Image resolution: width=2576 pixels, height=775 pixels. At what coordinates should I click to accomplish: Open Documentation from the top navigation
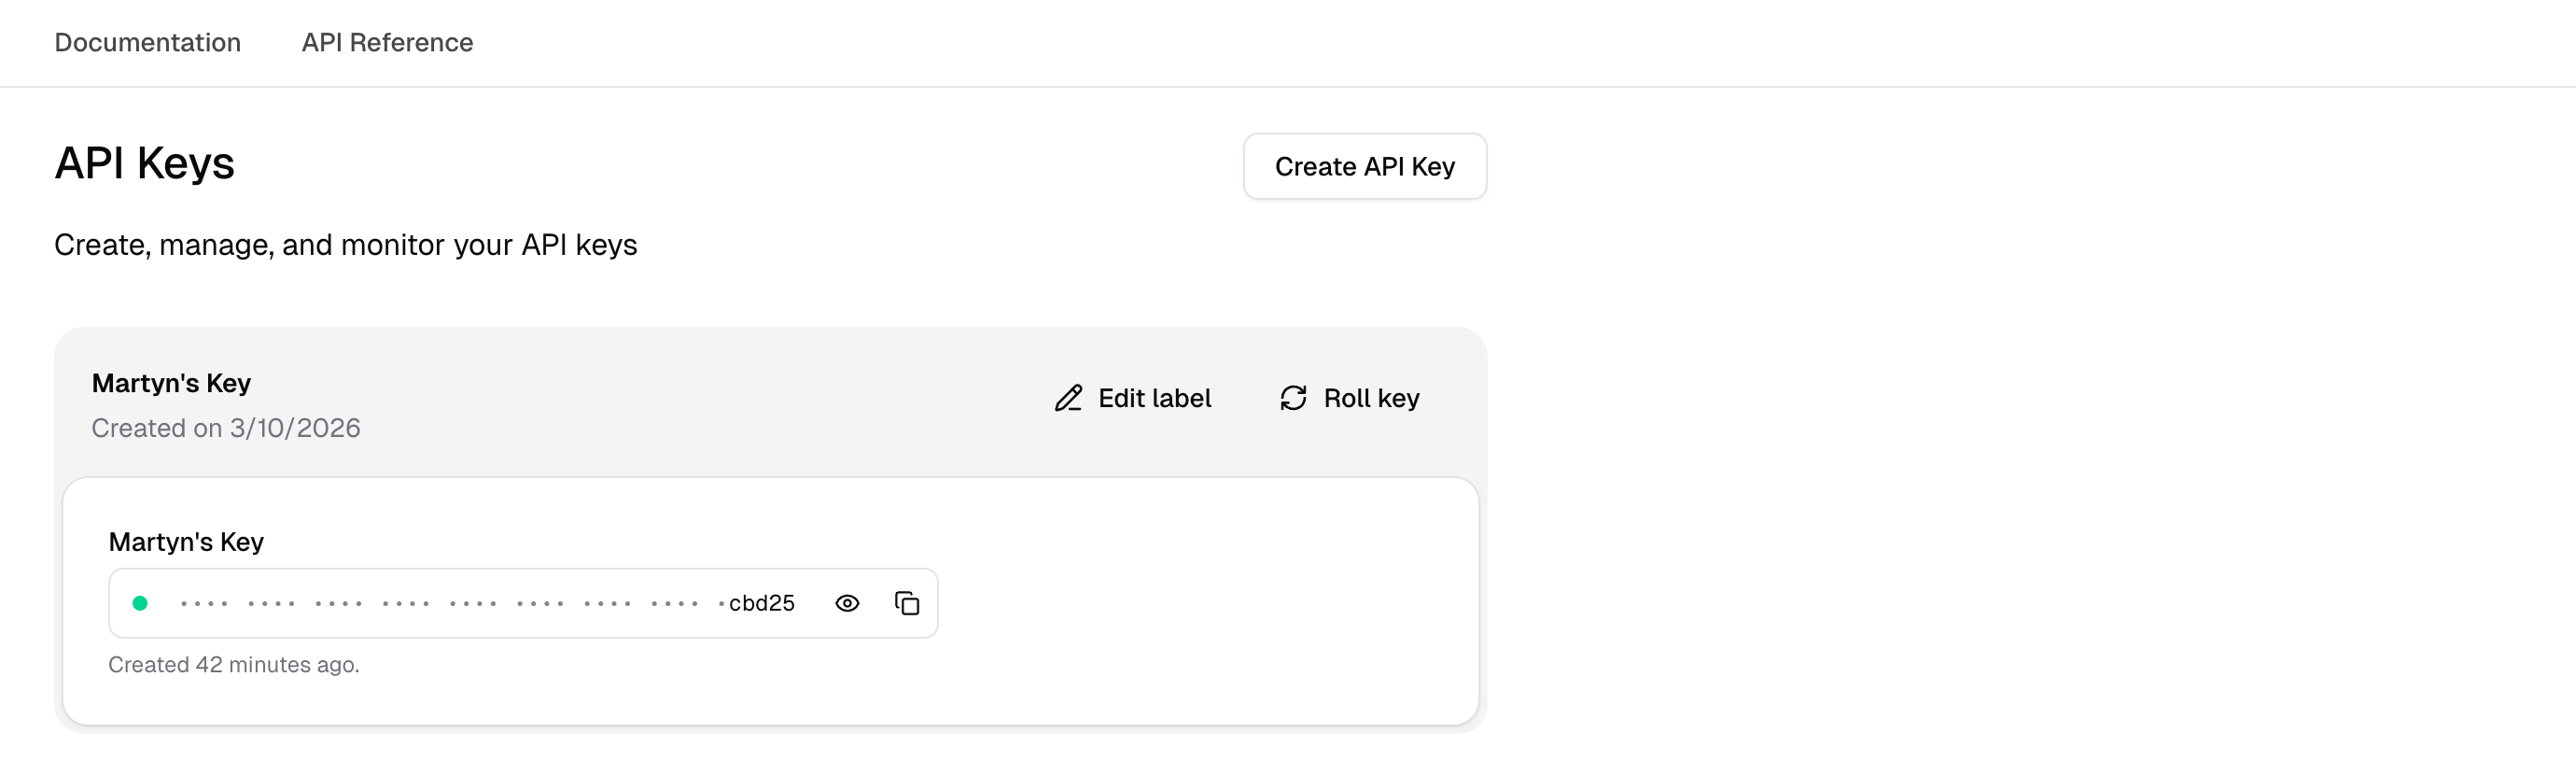[x=147, y=43]
